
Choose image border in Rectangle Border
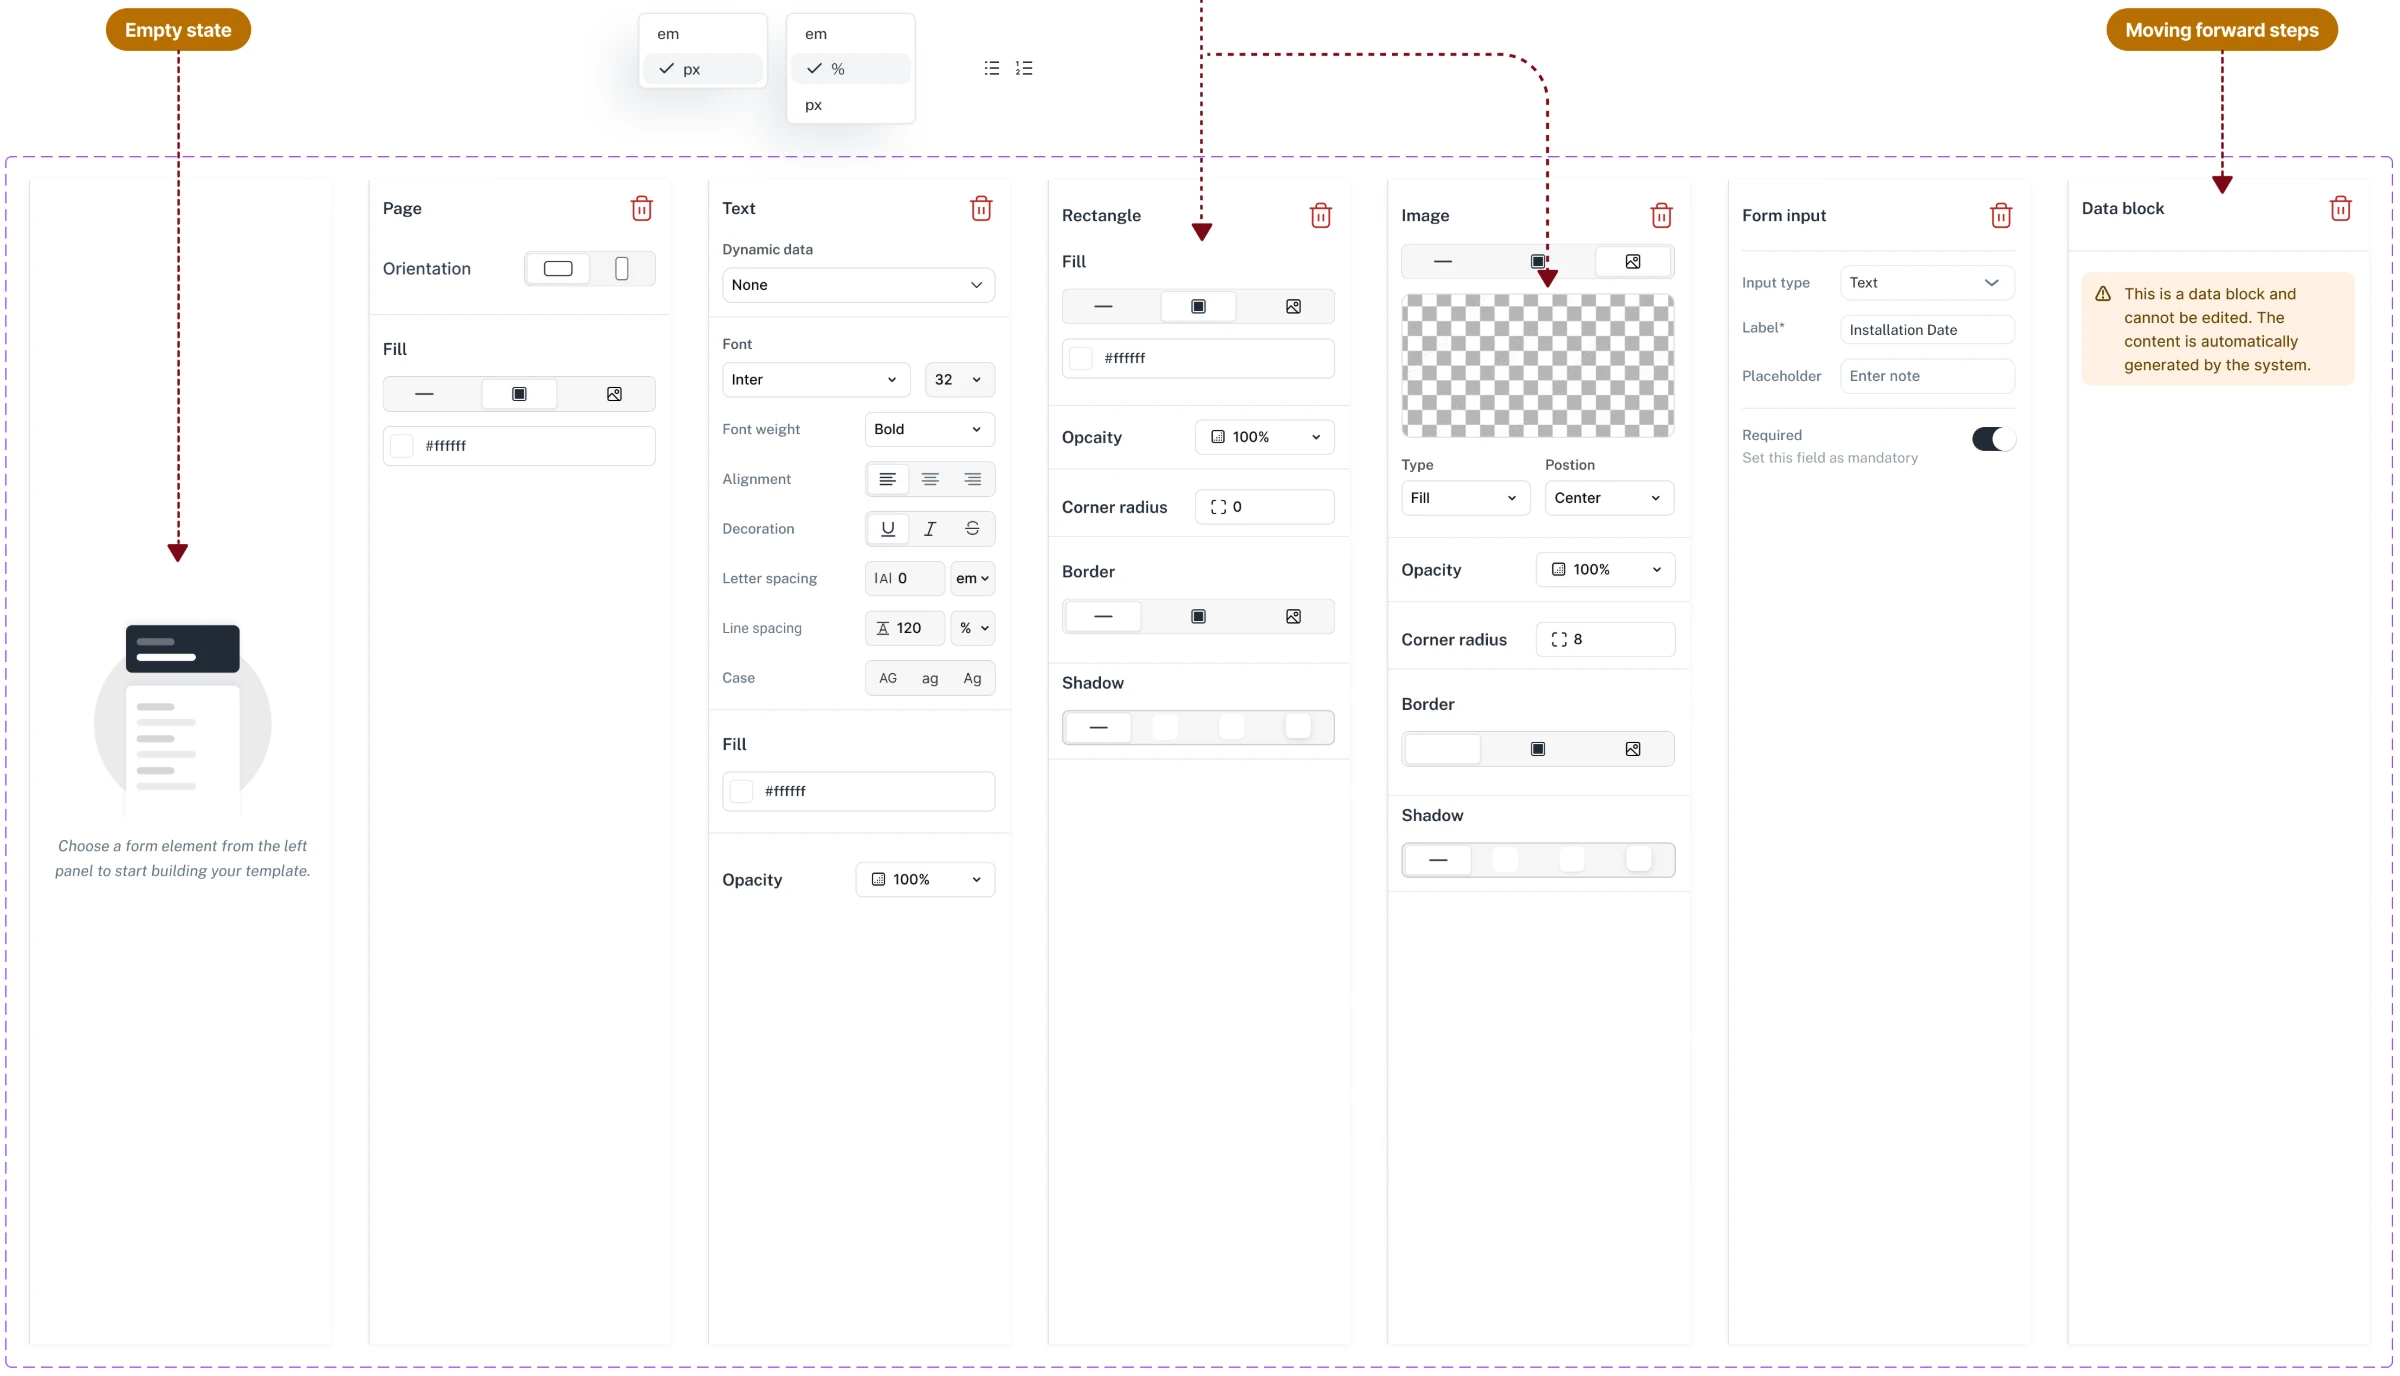tap(1293, 616)
